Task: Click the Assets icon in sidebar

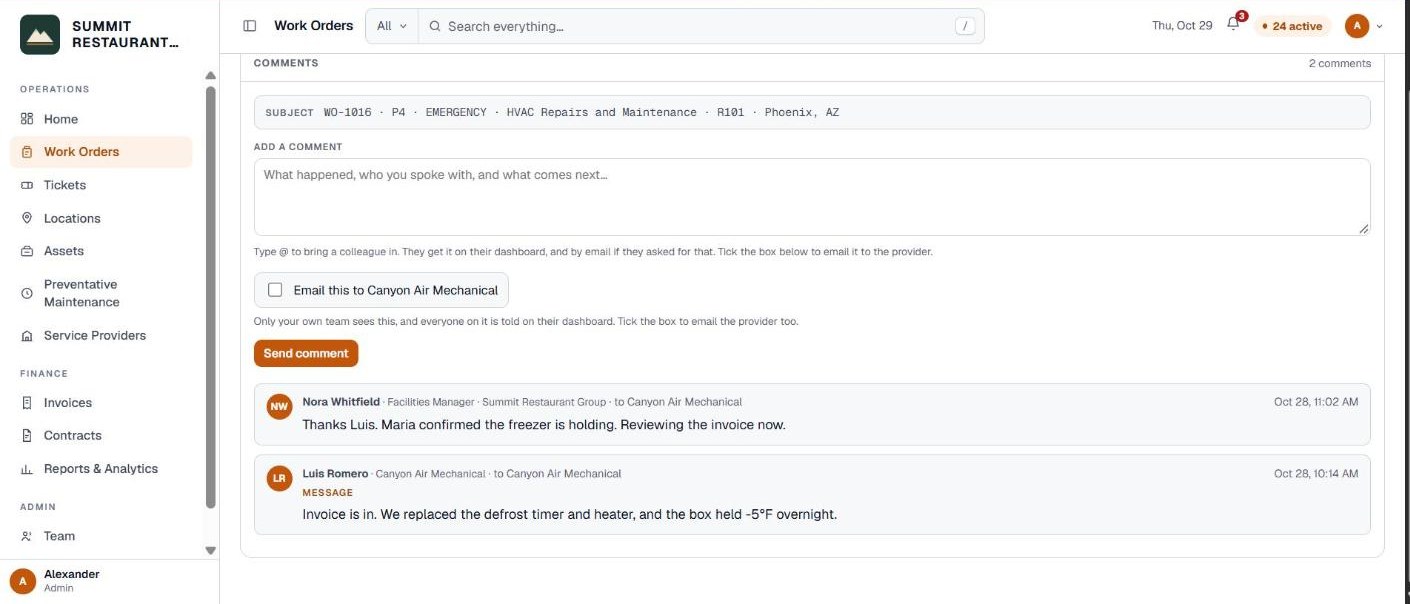Action: 27,251
